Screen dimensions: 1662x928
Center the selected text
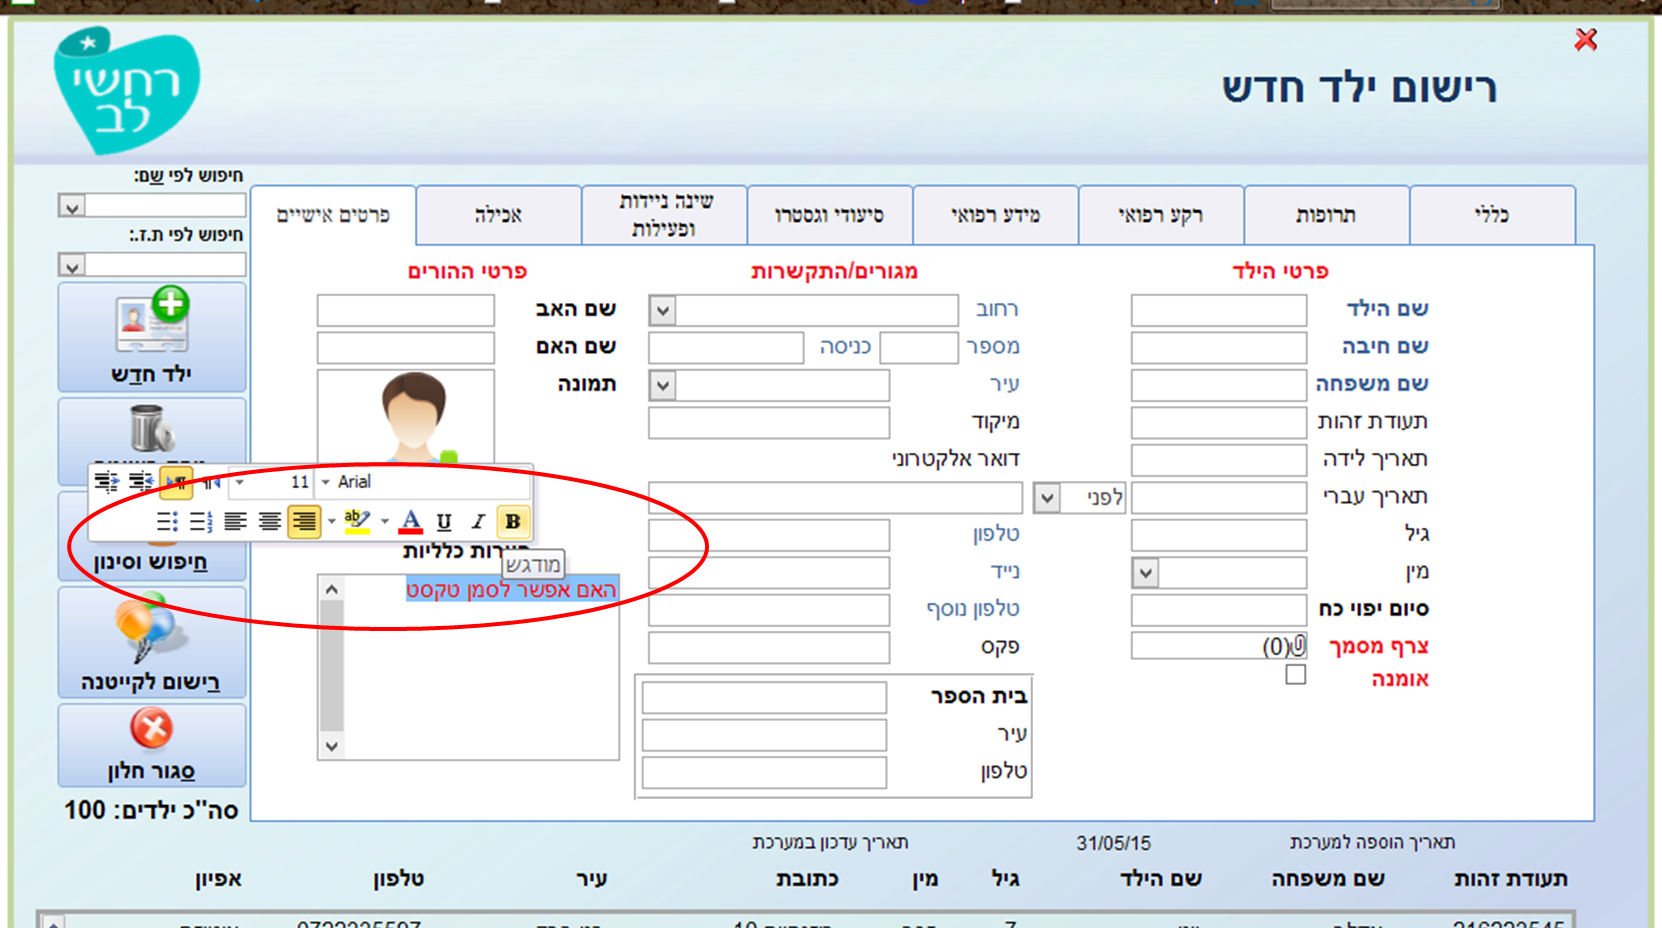pos(269,521)
